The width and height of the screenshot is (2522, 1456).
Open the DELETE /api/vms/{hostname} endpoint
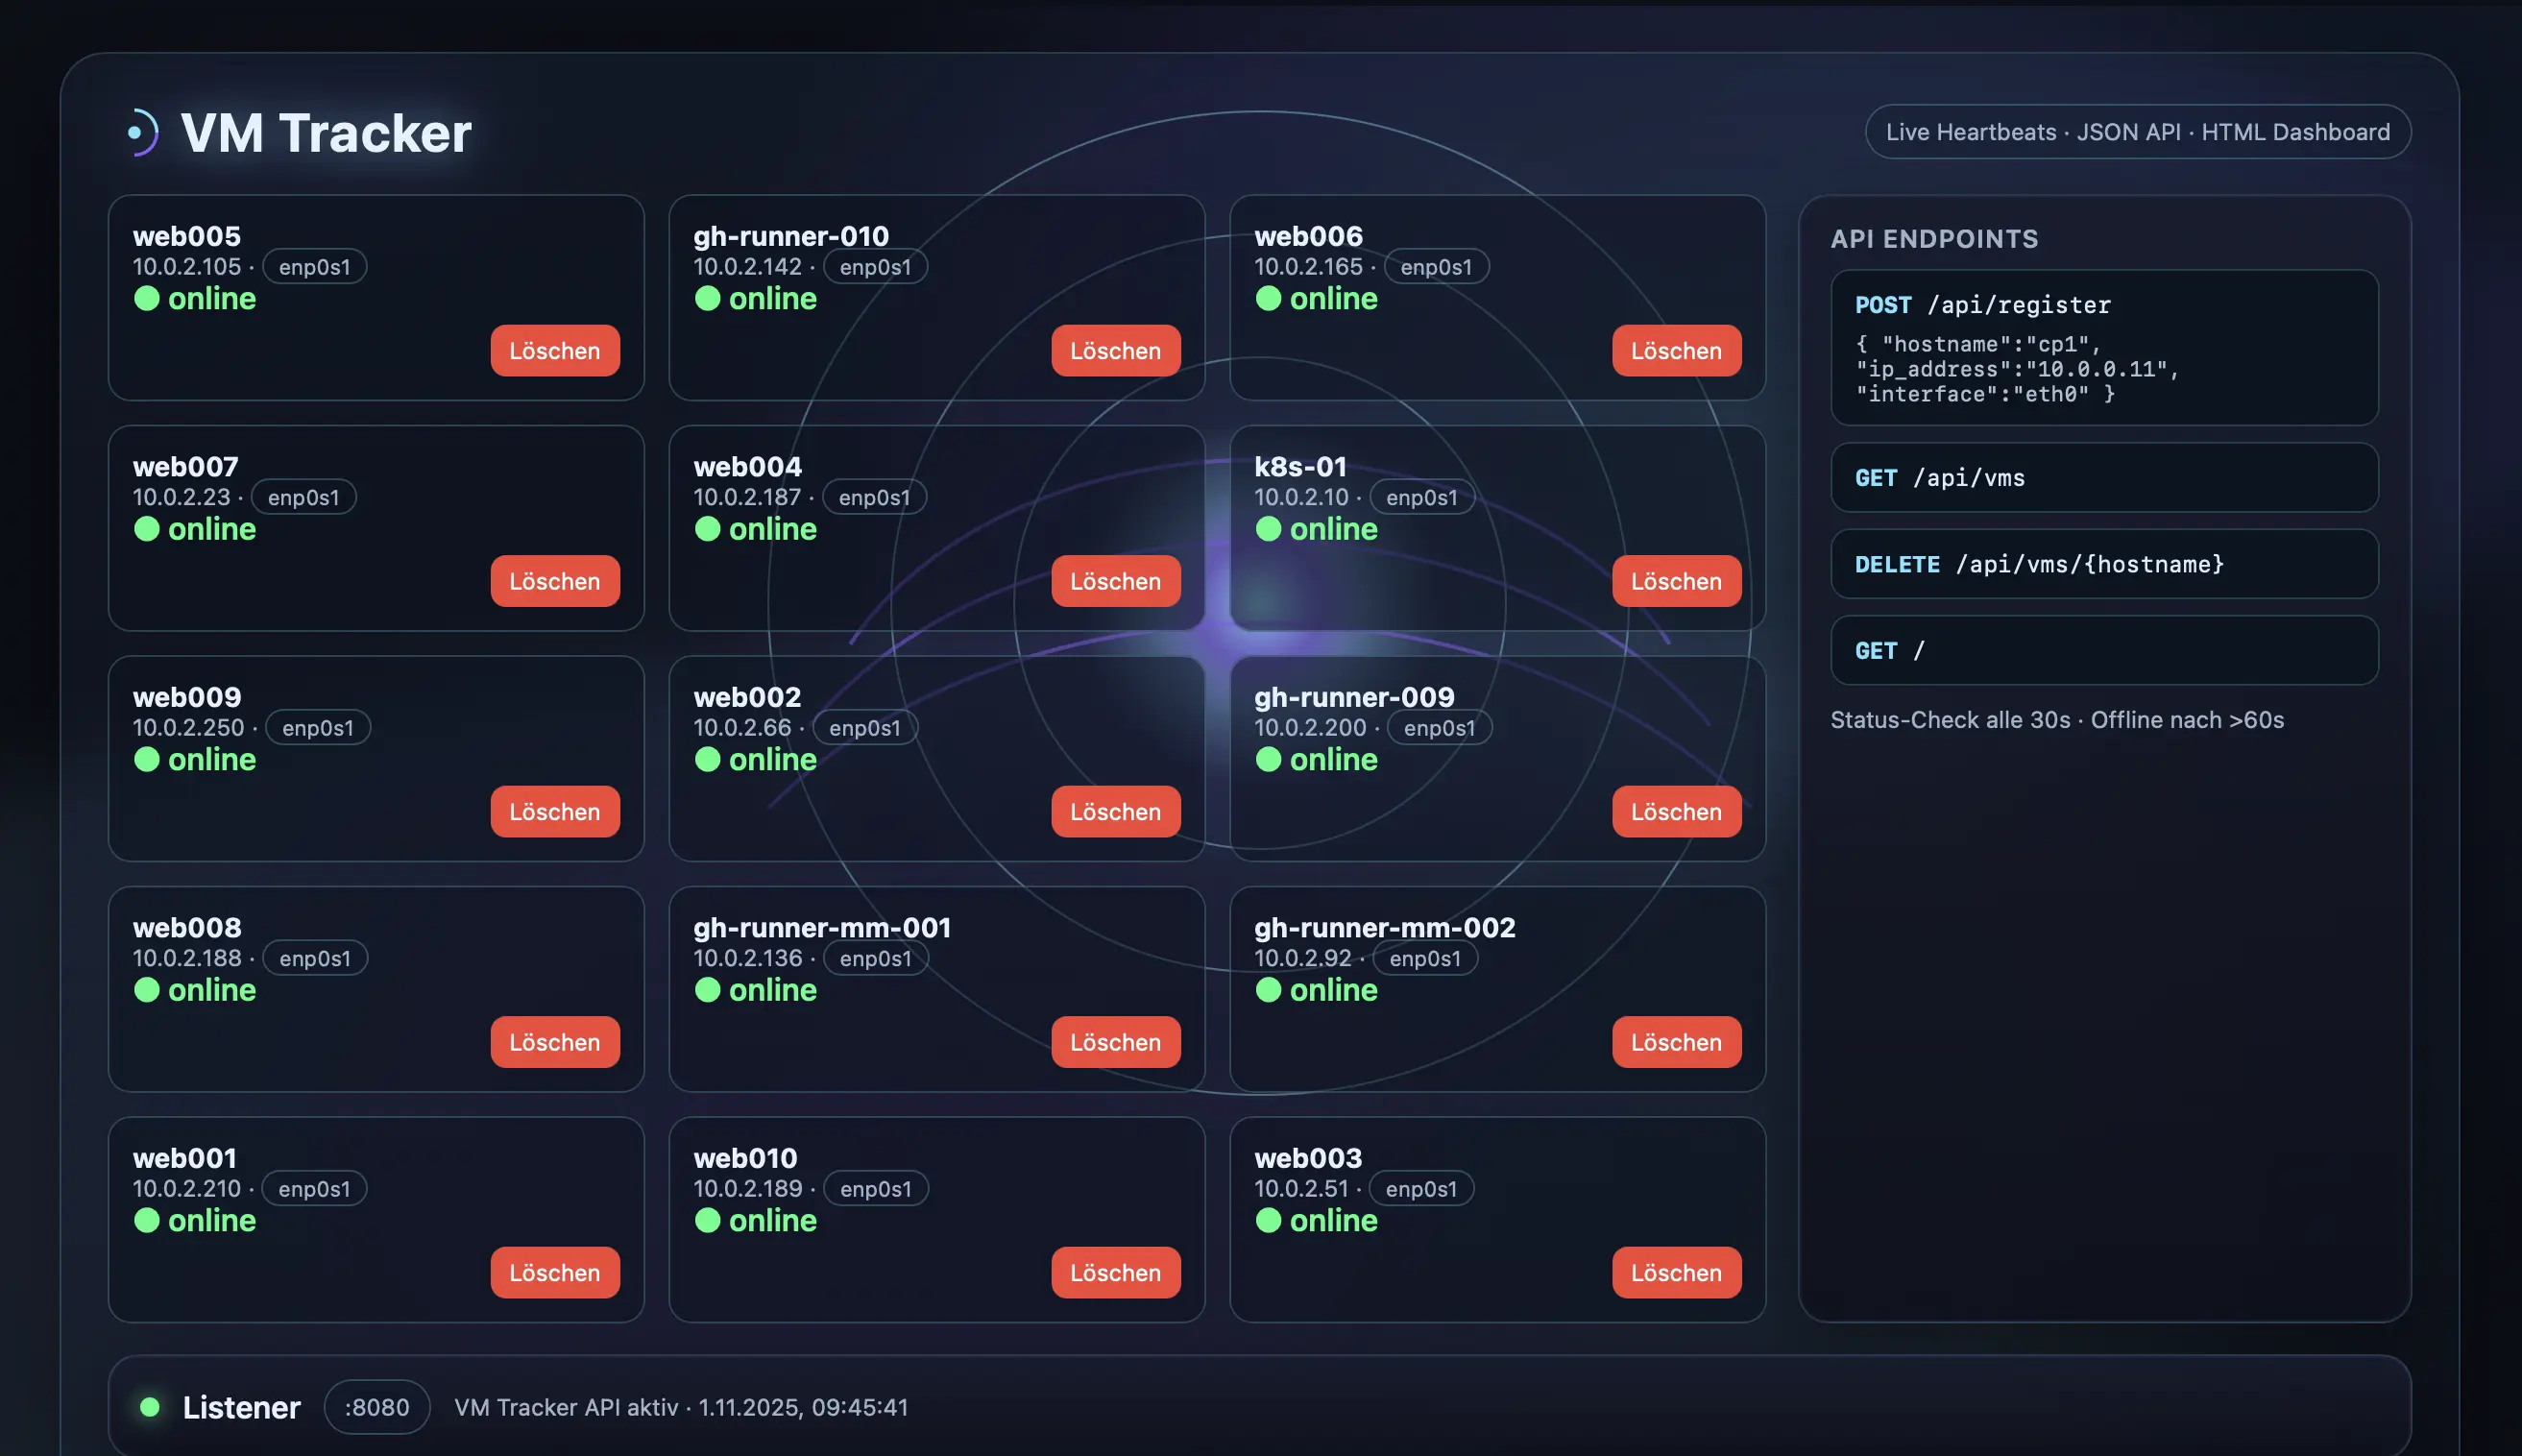2103,563
